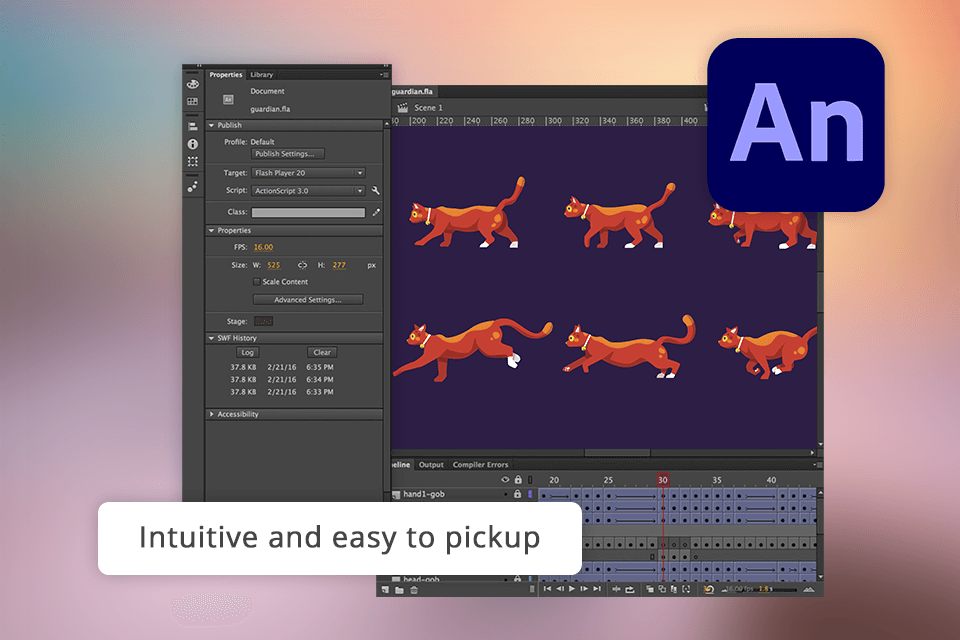Go to the last frame
960x640 pixels.
pyautogui.click(x=597, y=589)
